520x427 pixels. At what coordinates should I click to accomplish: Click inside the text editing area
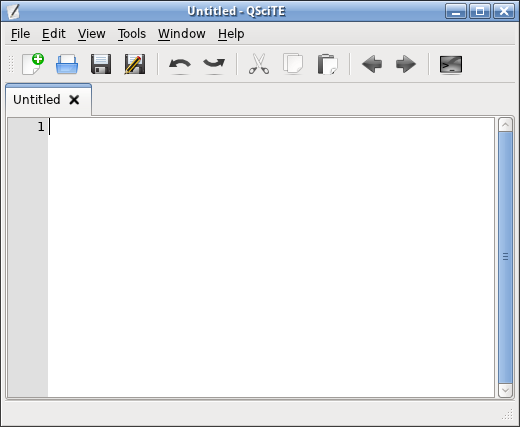(271, 257)
